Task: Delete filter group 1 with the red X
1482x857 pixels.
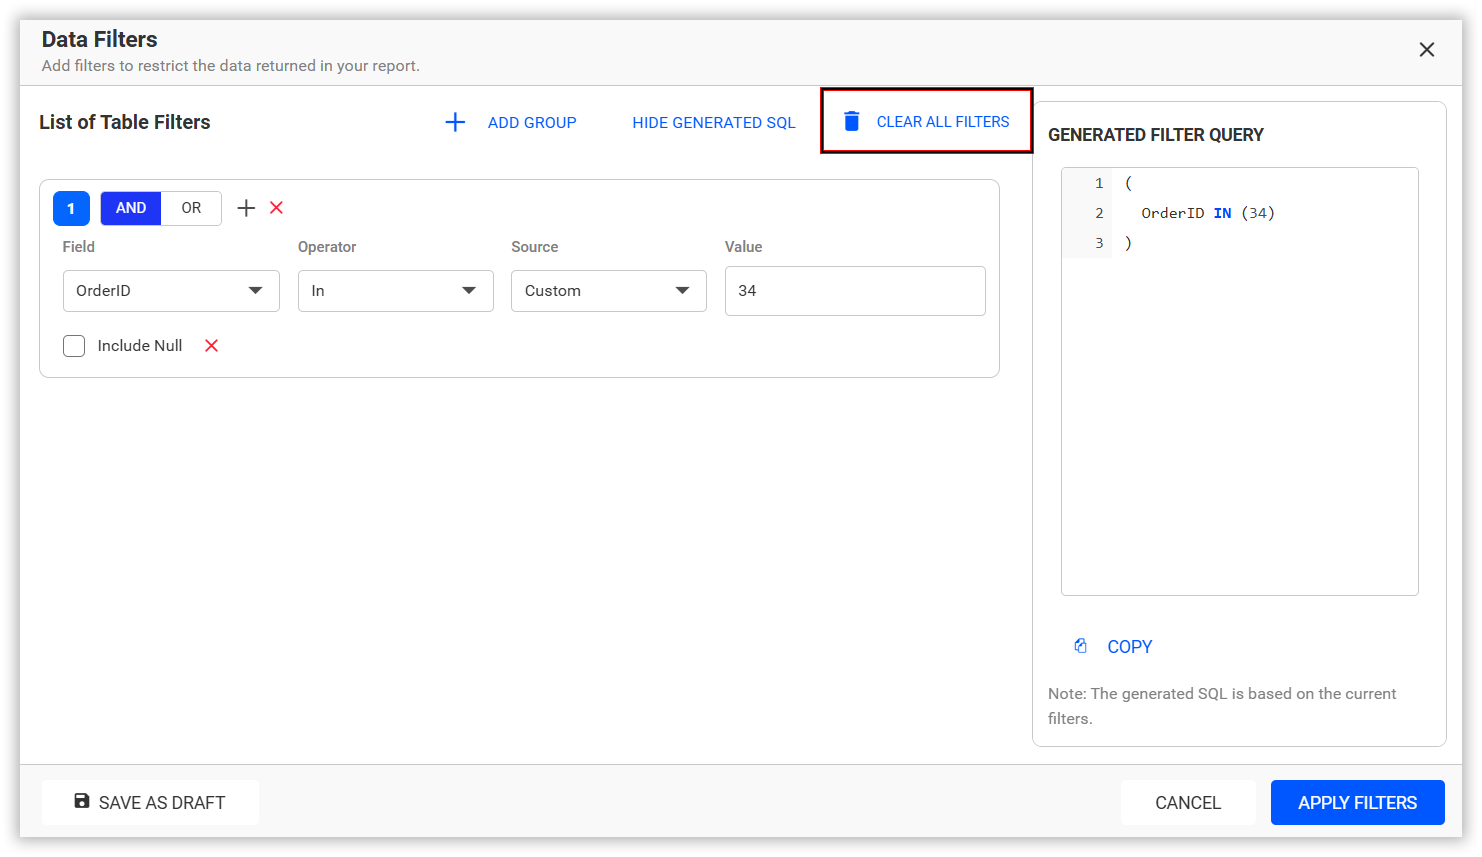Action: tap(277, 208)
